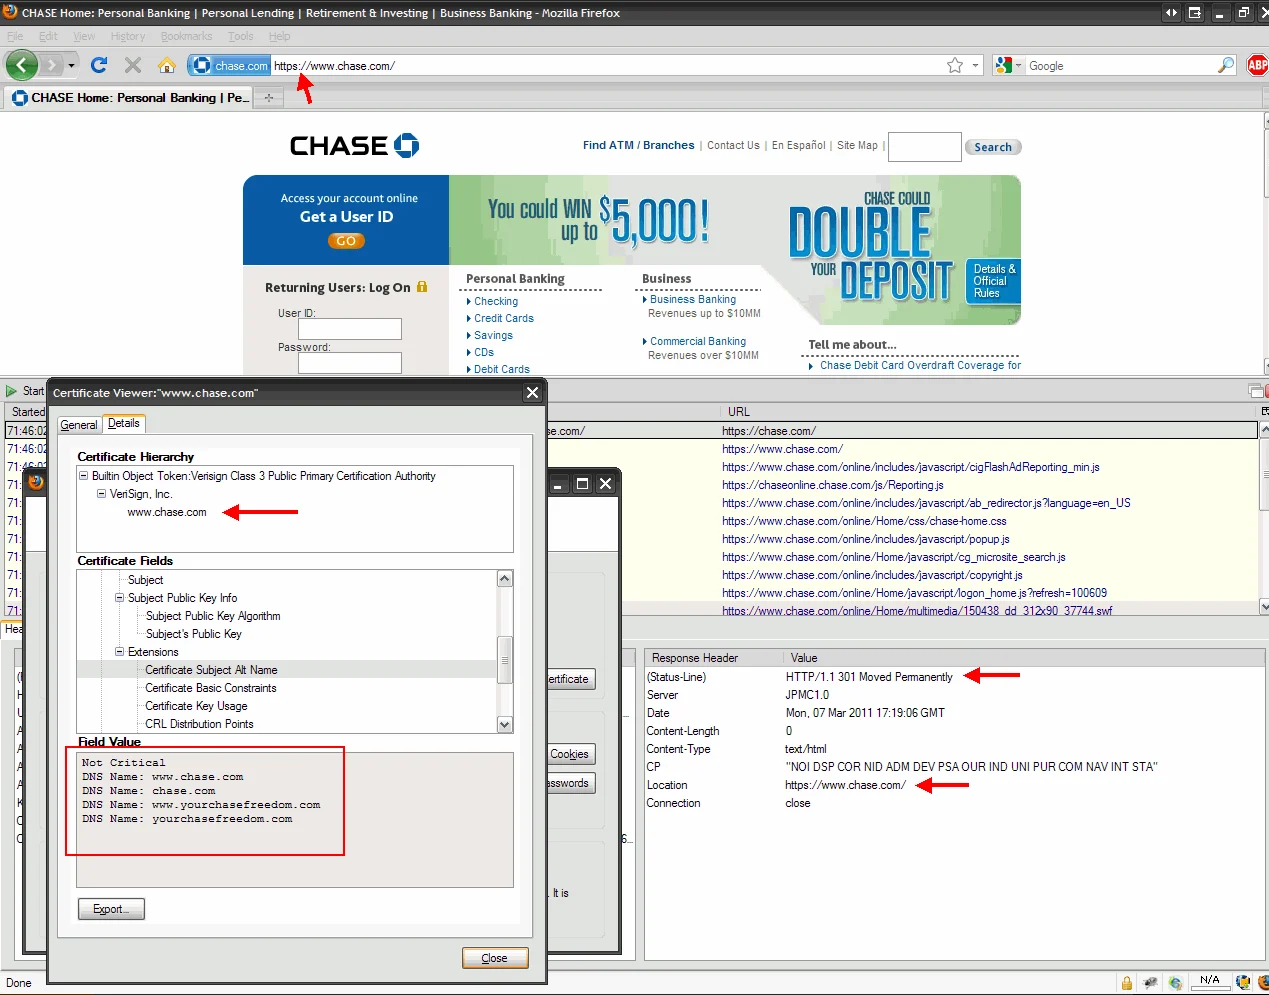Open the Adblock Plus toolbar icon
This screenshot has width=1269, height=995.
point(1257,65)
